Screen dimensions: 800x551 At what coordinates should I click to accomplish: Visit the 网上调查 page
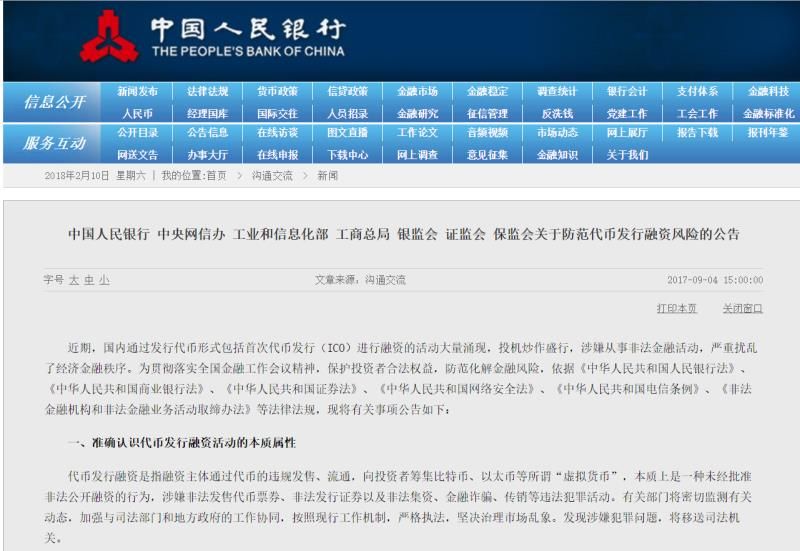coord(417,155)
